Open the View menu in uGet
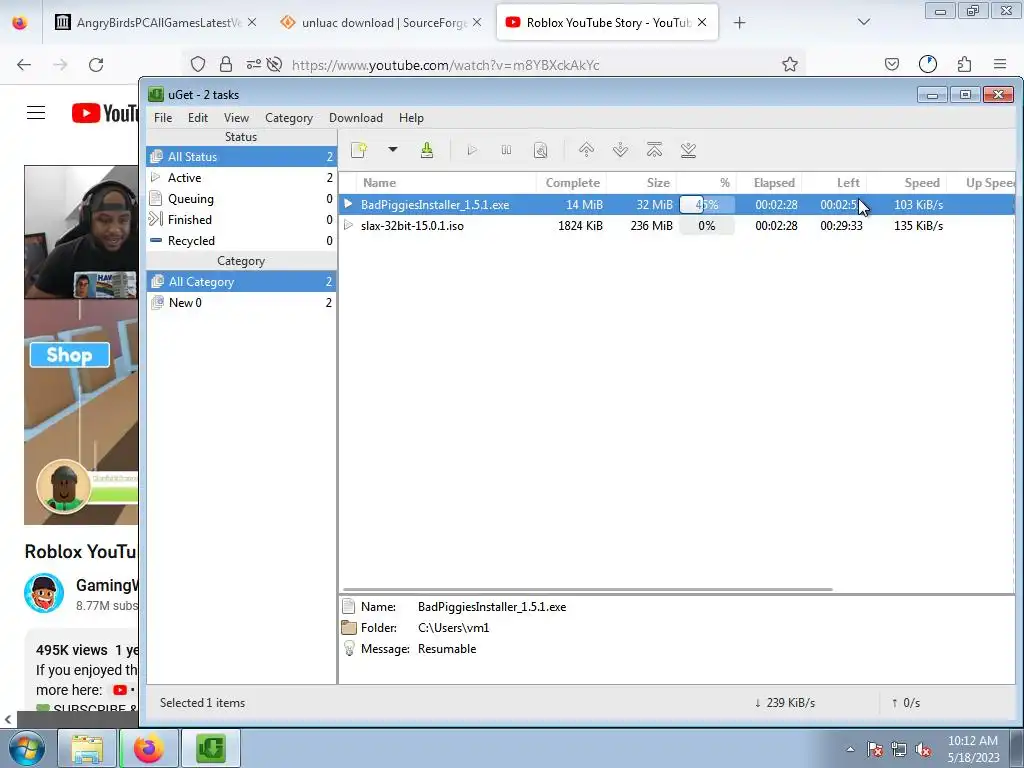 click(236, 118)
